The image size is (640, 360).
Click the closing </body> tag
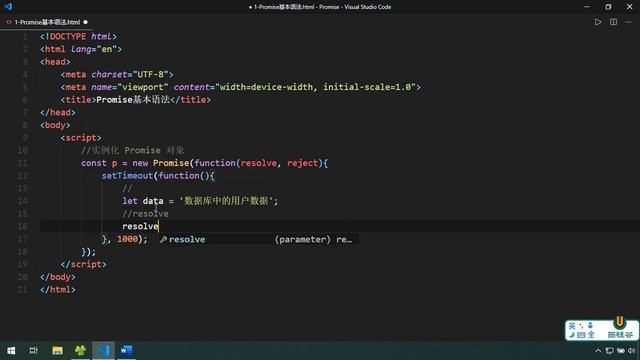tap(58, 277)
